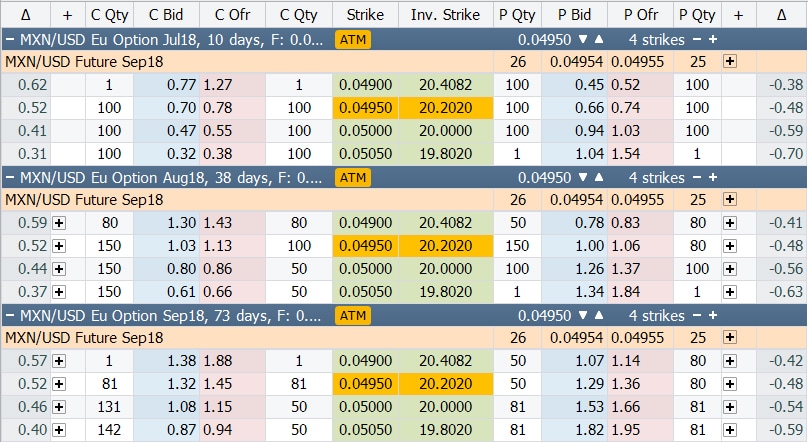Screen dimensions: 808x442
Task: Click Jul18 call bid 0.77 cell
Action: pos(167,85)
